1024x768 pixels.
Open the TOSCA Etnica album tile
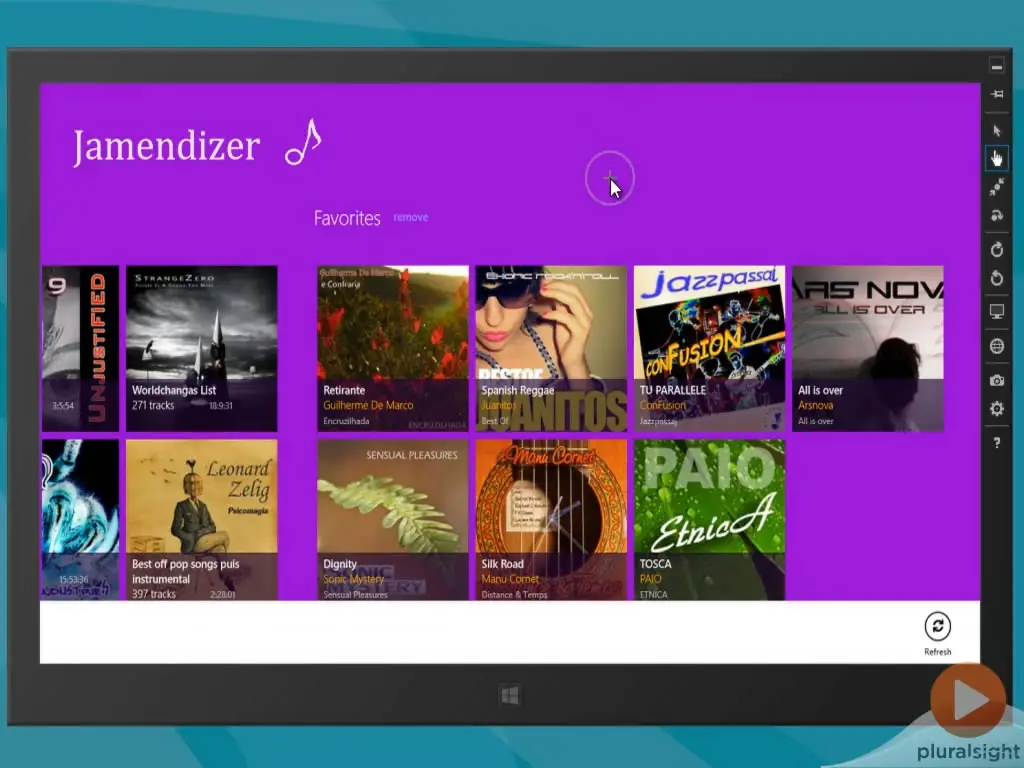point(709,519)
